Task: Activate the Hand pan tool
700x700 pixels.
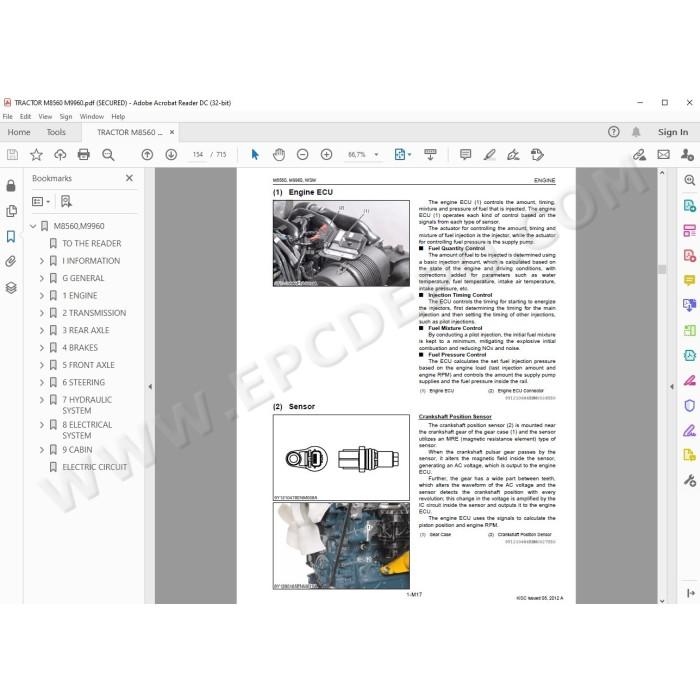Action: click(x=279, y=154)
